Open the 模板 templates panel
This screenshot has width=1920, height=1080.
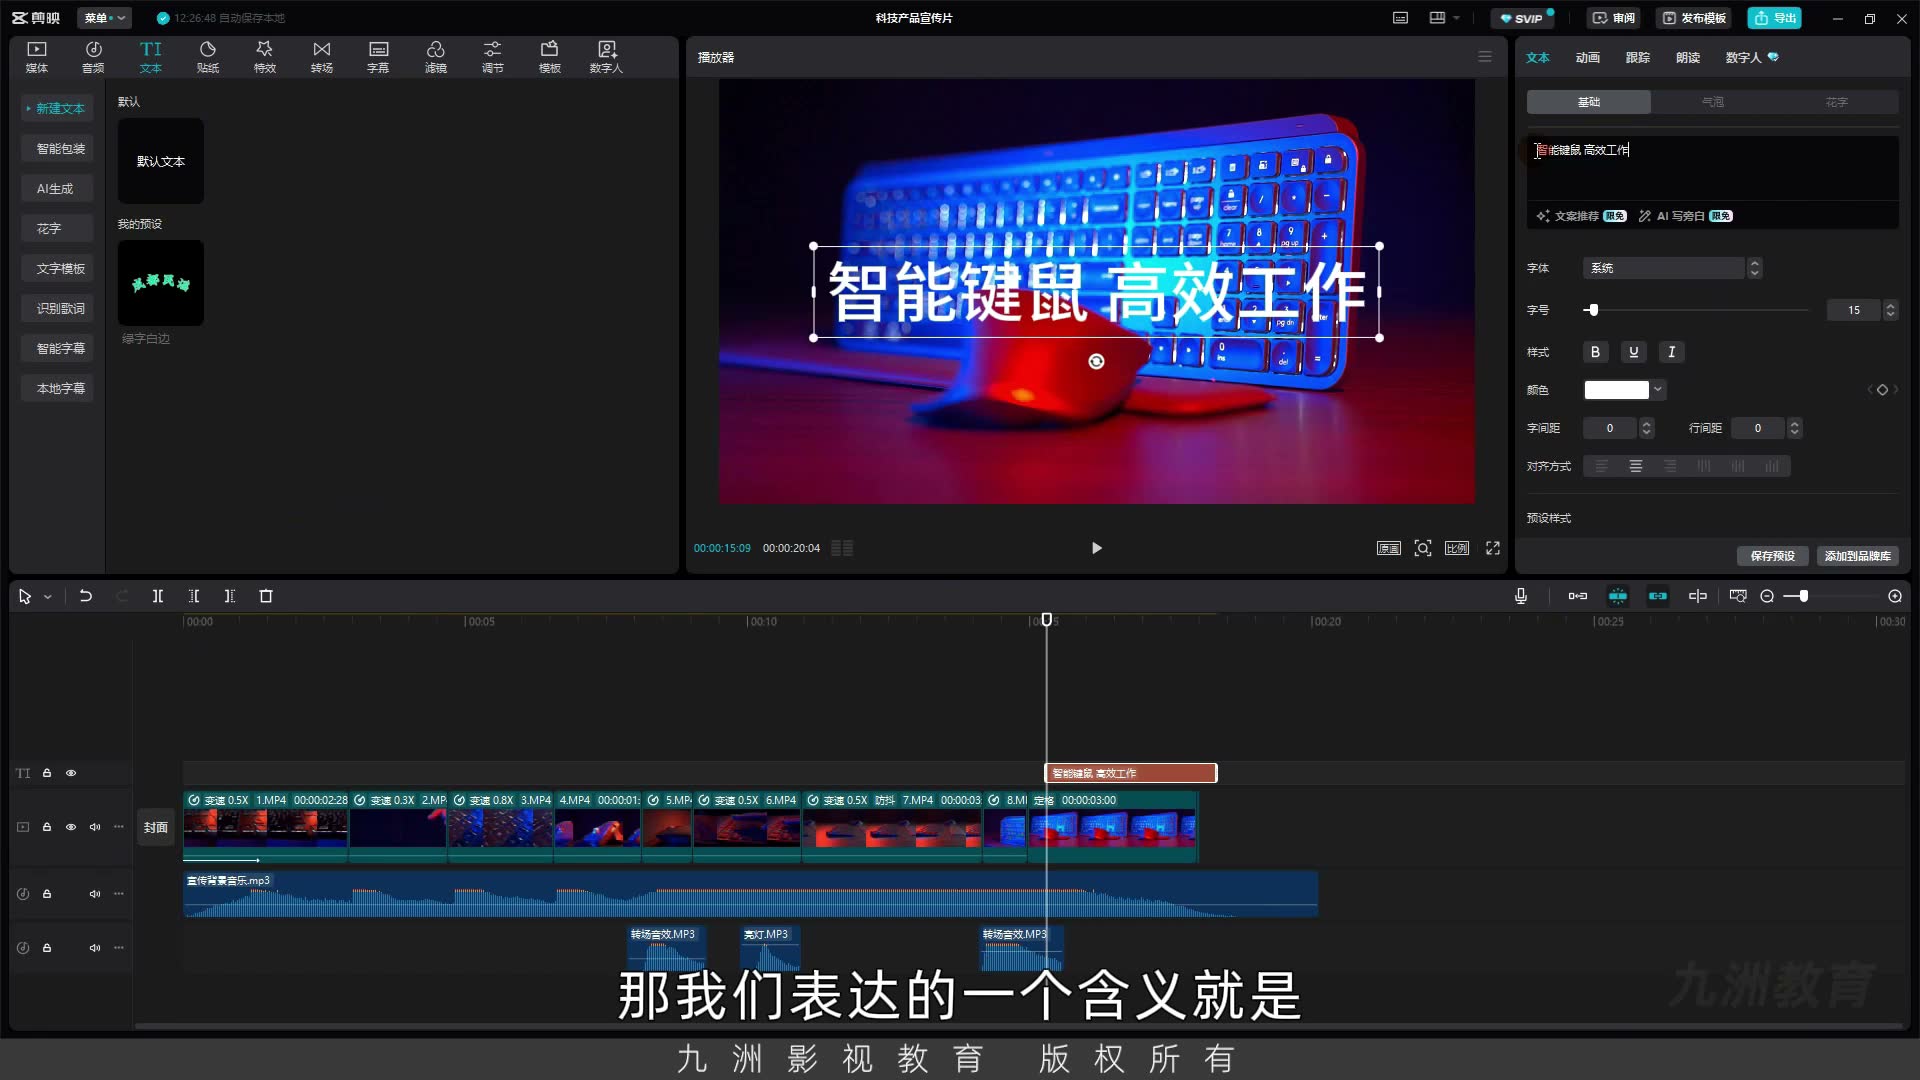(550, 57)
